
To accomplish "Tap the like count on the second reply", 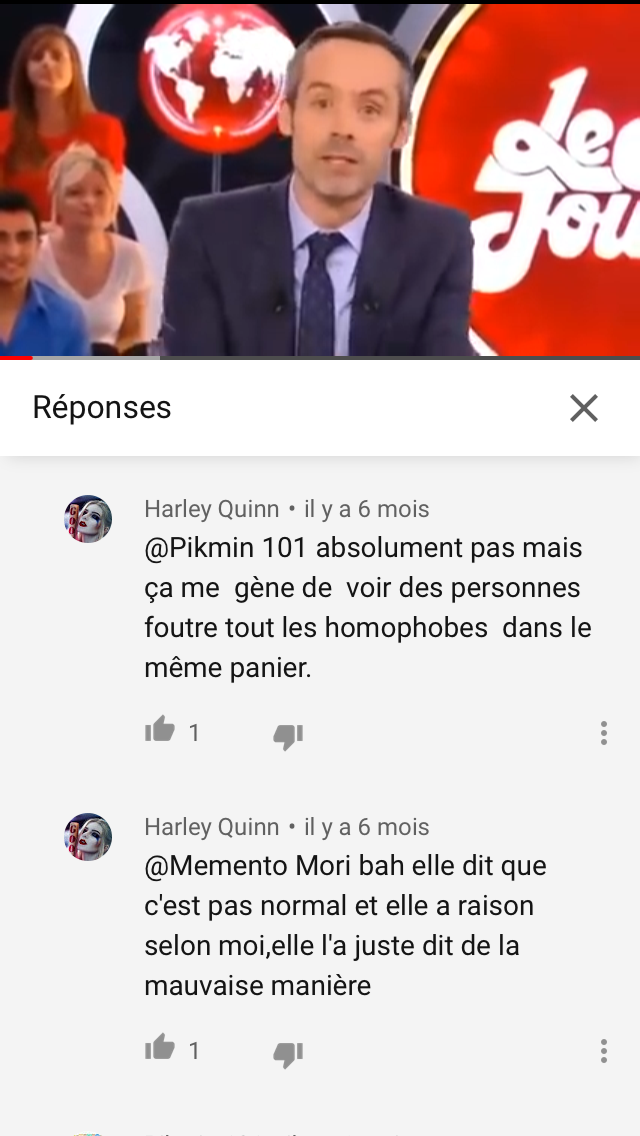I will (x=194, y=1051).
